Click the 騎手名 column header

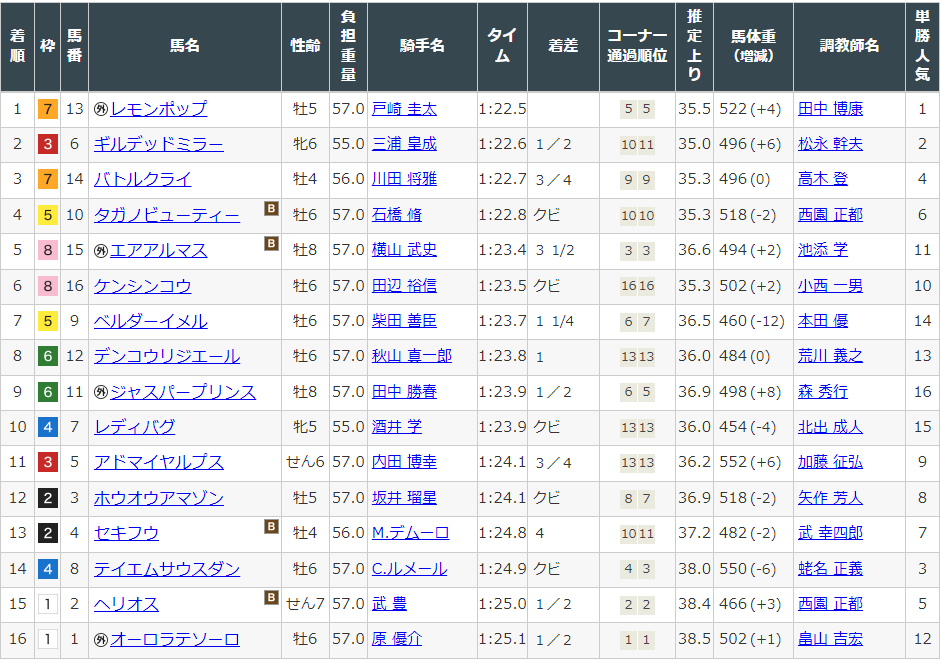(x=422, y=46)
